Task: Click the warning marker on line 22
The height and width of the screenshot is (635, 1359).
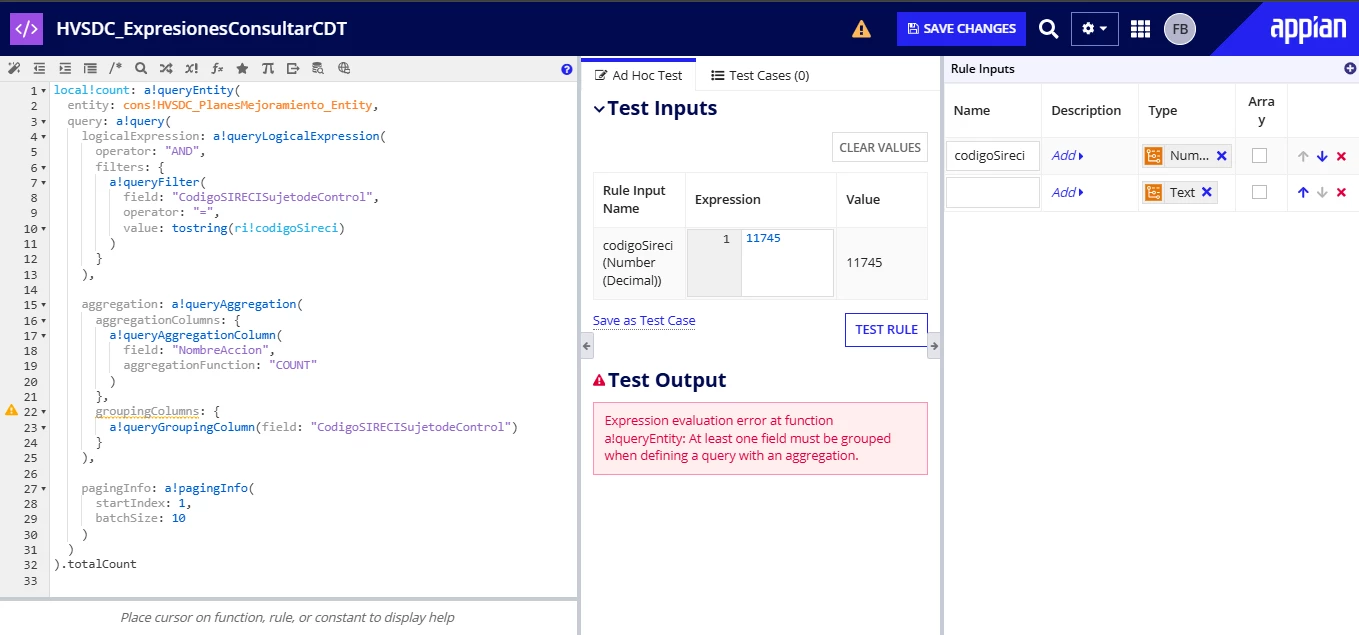Action: pyautogui.click(x=12, y=410)
